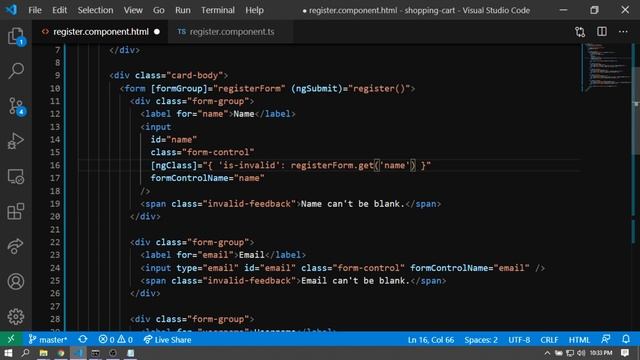Screen dimensions: 640x360
Task: Place cursor in "Email can't be blank." text
Action: (355, 281)
